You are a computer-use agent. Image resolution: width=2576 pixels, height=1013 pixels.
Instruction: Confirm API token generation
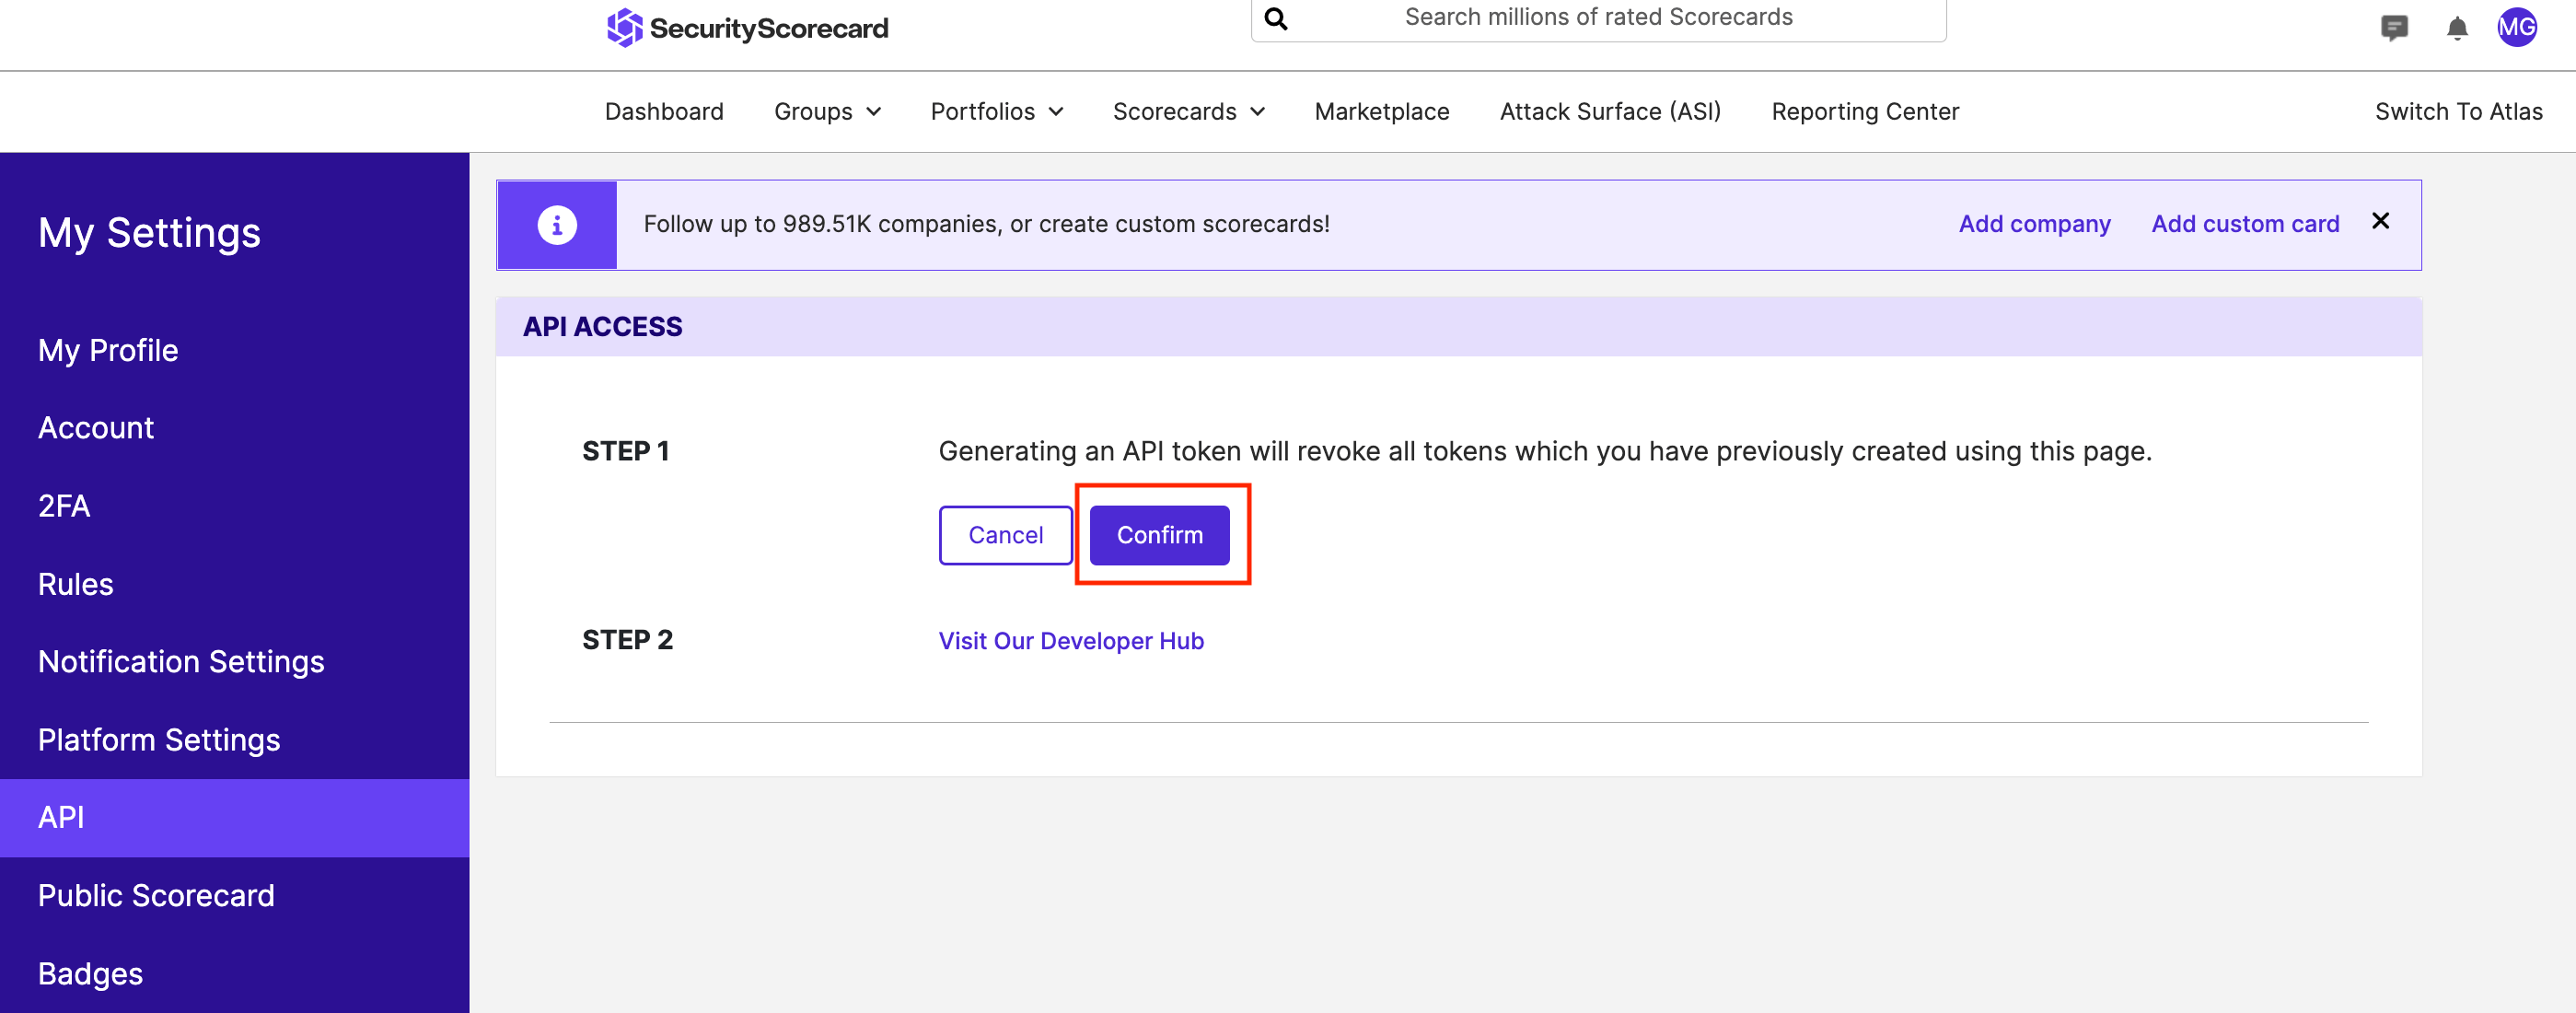[1159, 535]
